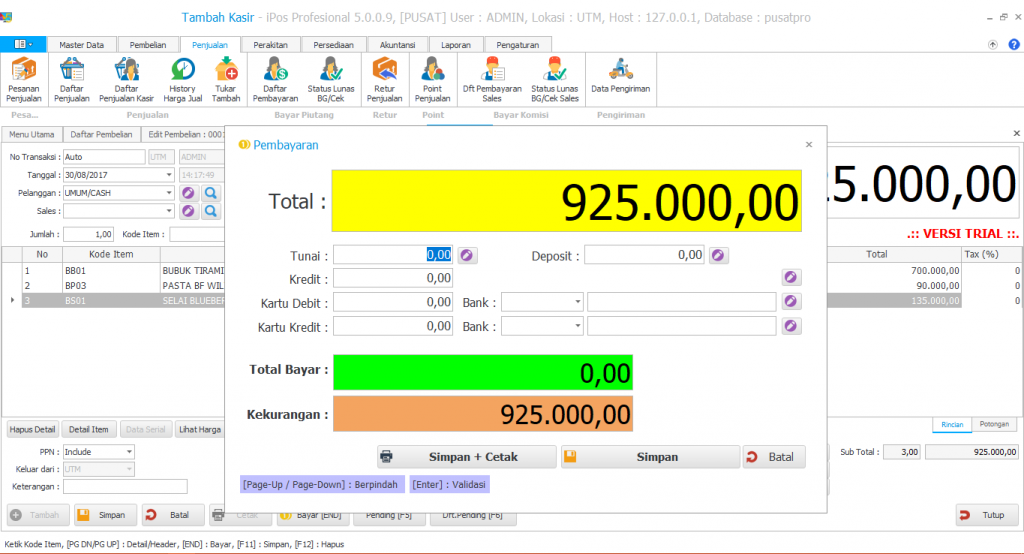This screenshot has height=554, width=1024.
Task: Open the Daftar Pembelian document tab
Action: tap(101, 135)
